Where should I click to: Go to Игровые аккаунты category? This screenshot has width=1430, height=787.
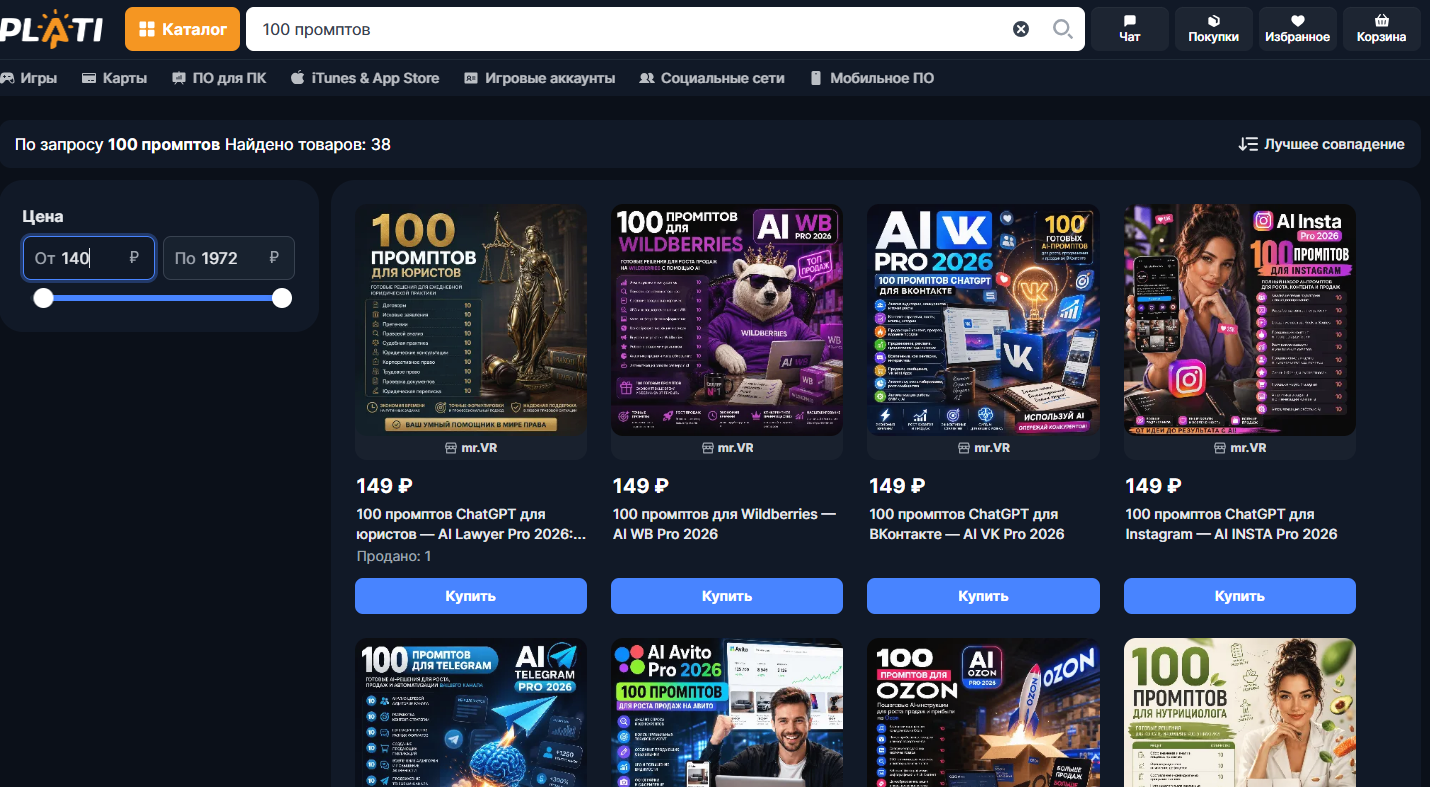coord(539,78)
